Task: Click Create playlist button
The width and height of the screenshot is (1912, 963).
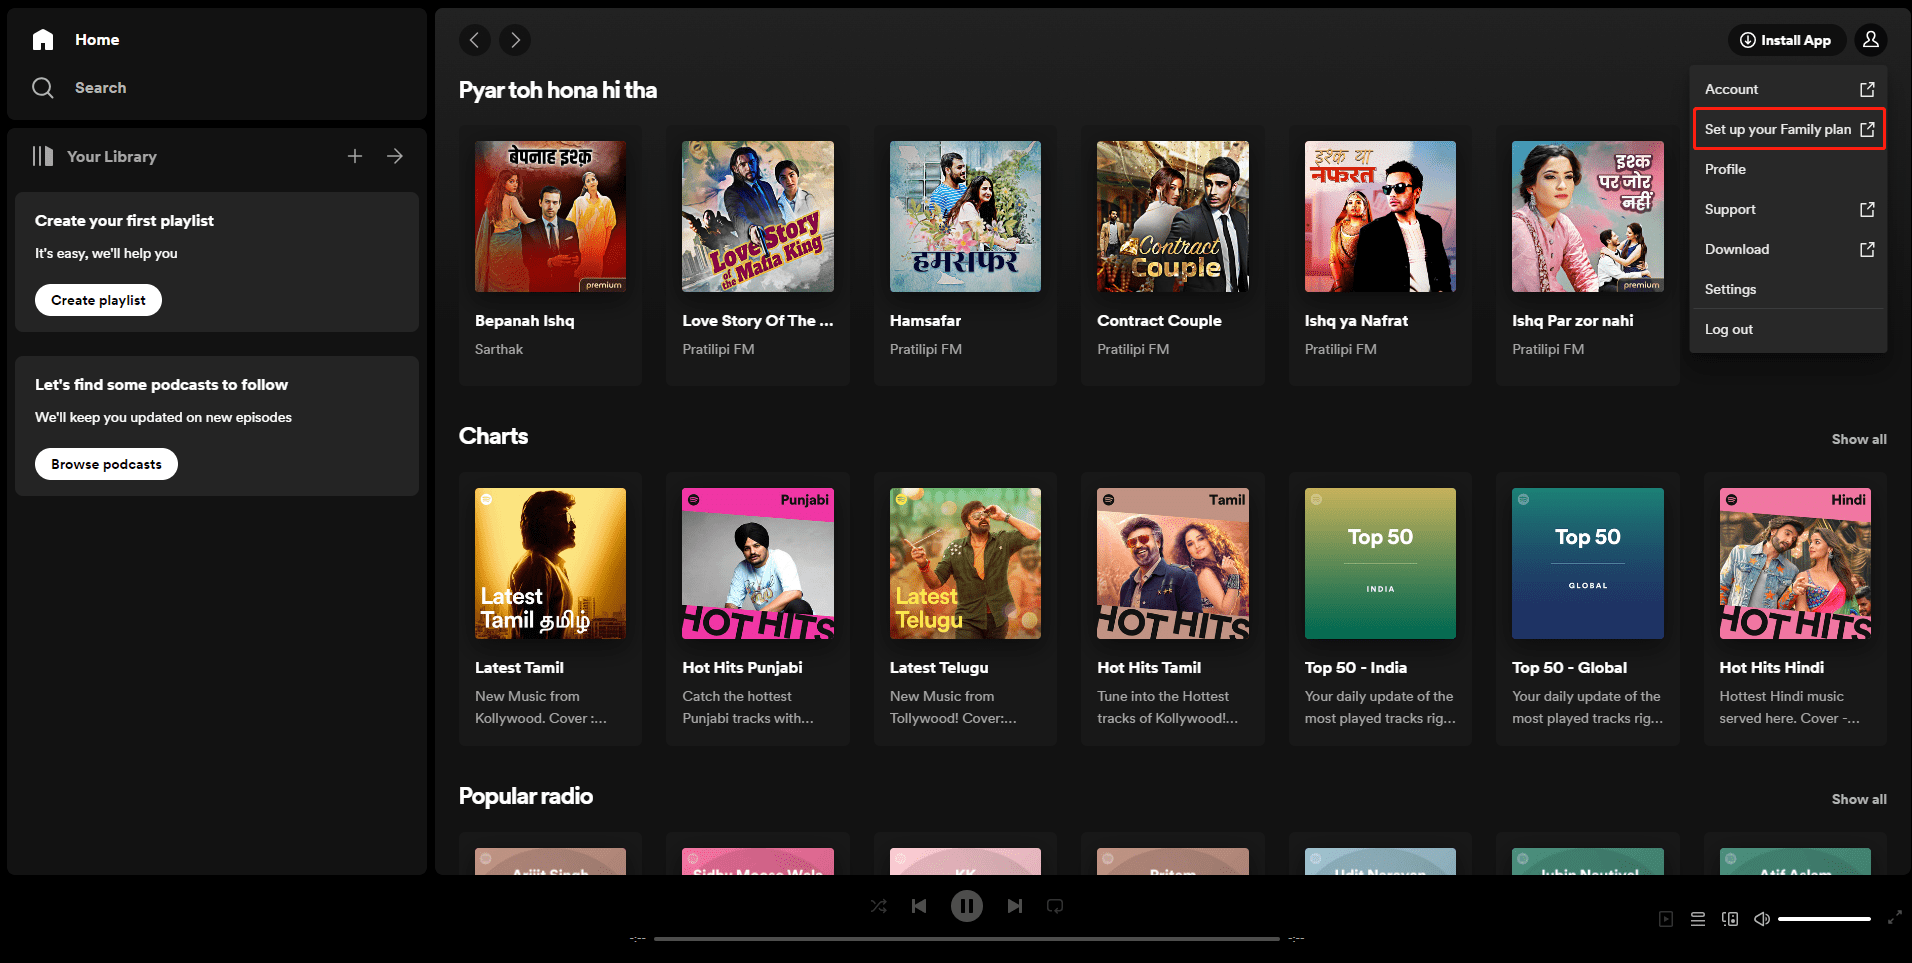Action: click(98, 300)
